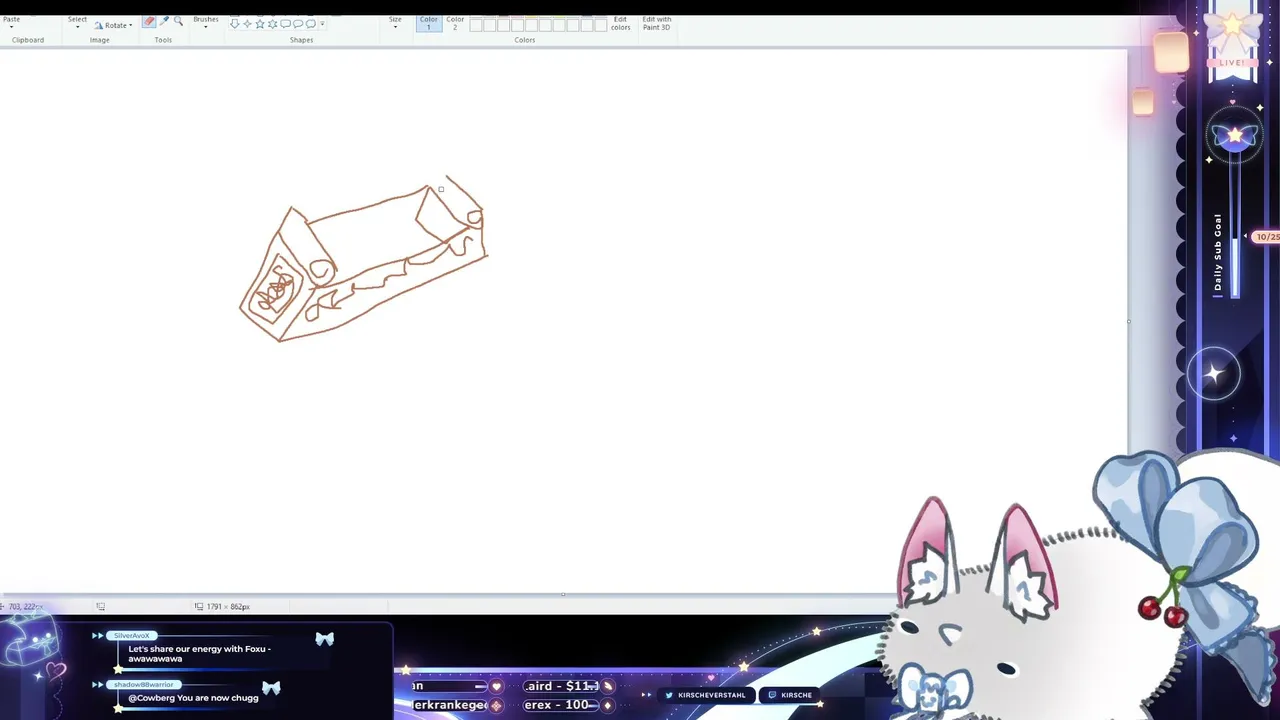Click the Clipboard group label
Image resolution: width=1280 pixels, height=720 pixels.
click(x=28, y=40)
